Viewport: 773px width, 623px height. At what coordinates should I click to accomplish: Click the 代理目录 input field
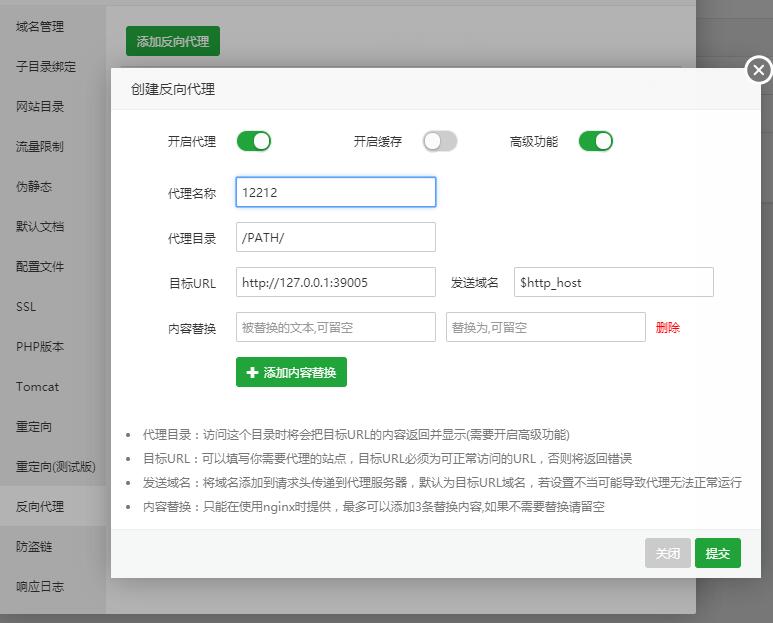coord(336,237)
